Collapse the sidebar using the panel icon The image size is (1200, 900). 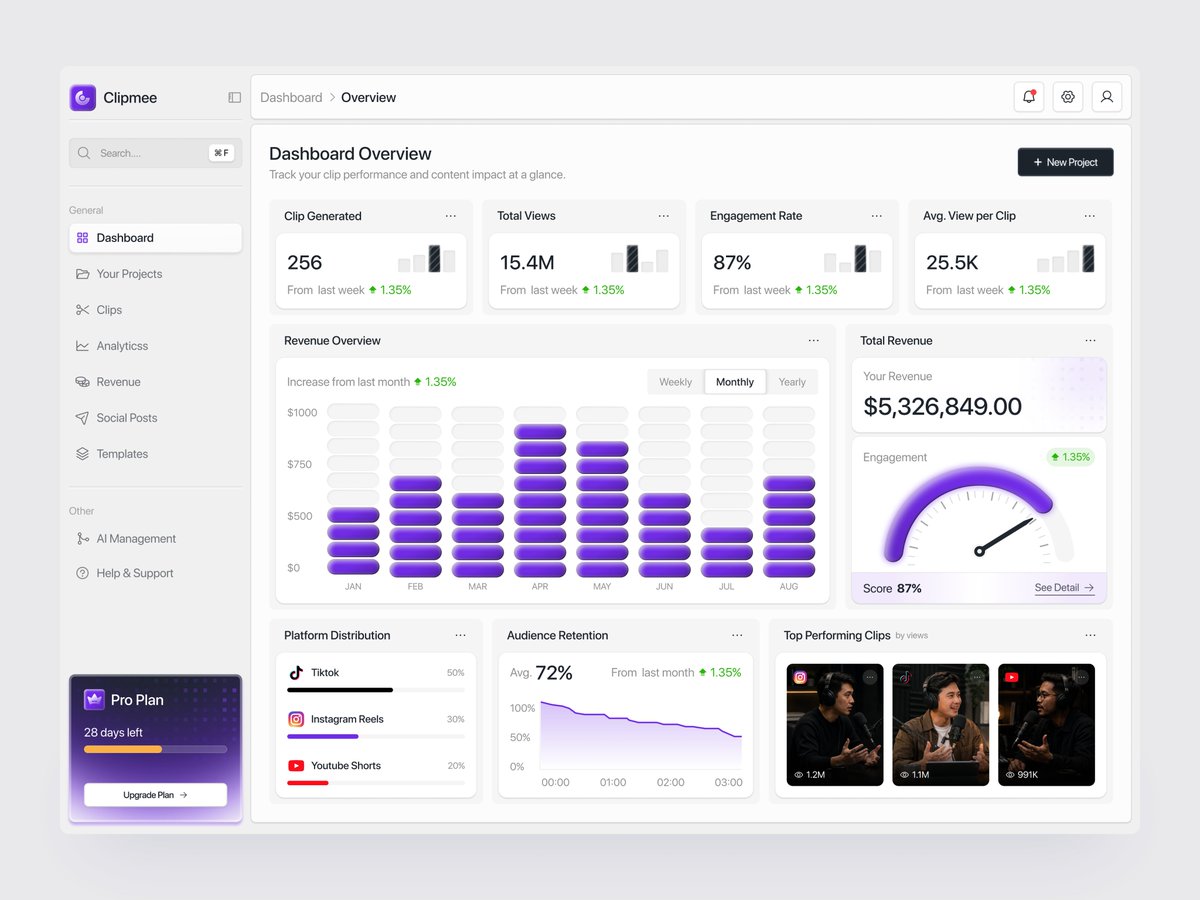(234, 97)
